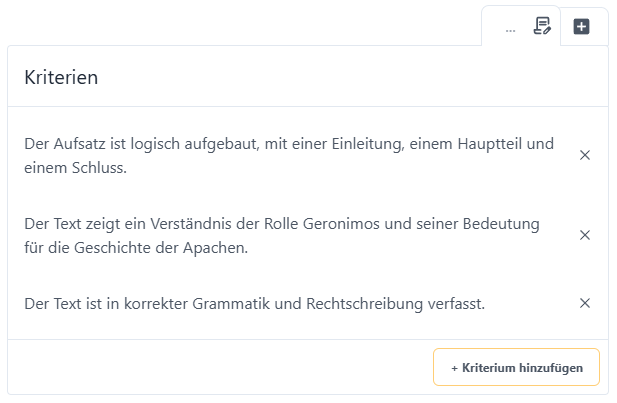Screen dimensions: 617x403
Task: Add a new criterion to the list
Action: pos(516,367)
